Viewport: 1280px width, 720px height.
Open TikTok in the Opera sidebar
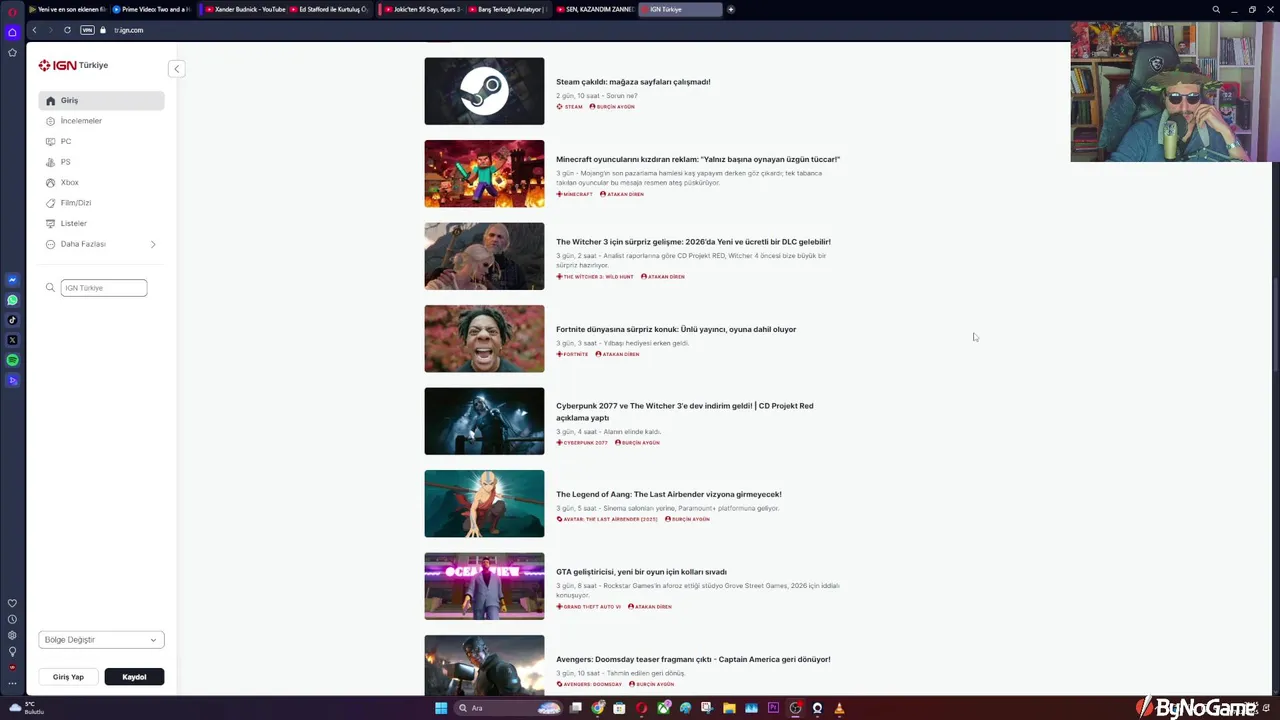tap(12, 320)
